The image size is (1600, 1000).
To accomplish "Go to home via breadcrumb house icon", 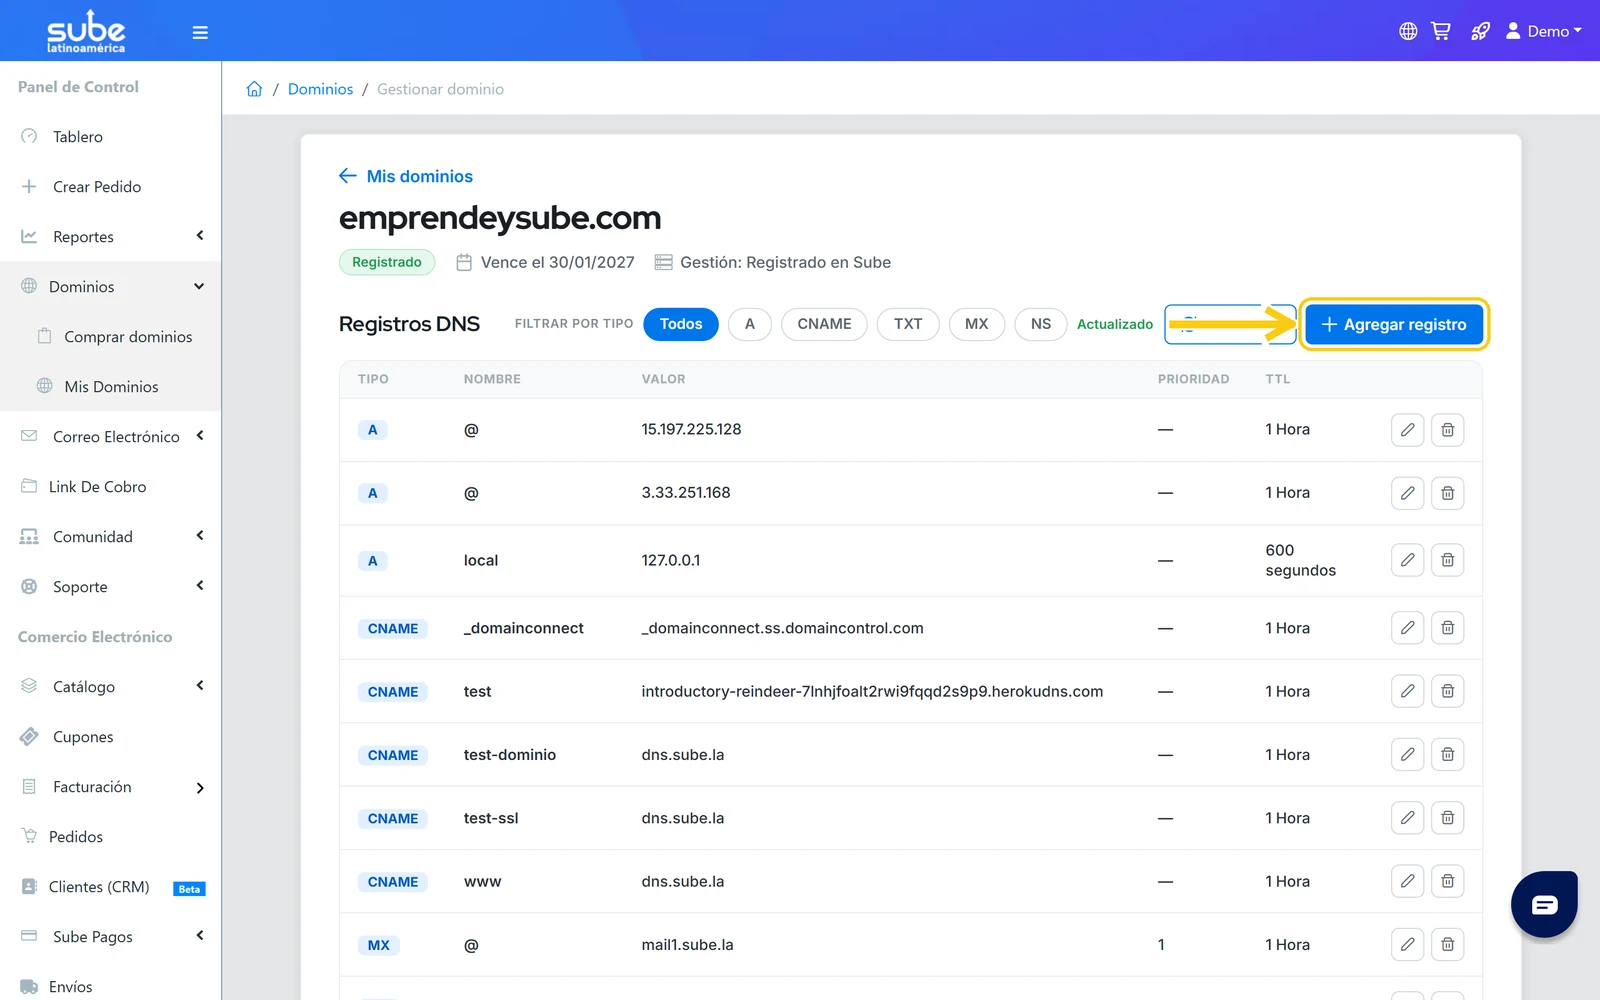I will pyautogui.click(x=254, y=89).
